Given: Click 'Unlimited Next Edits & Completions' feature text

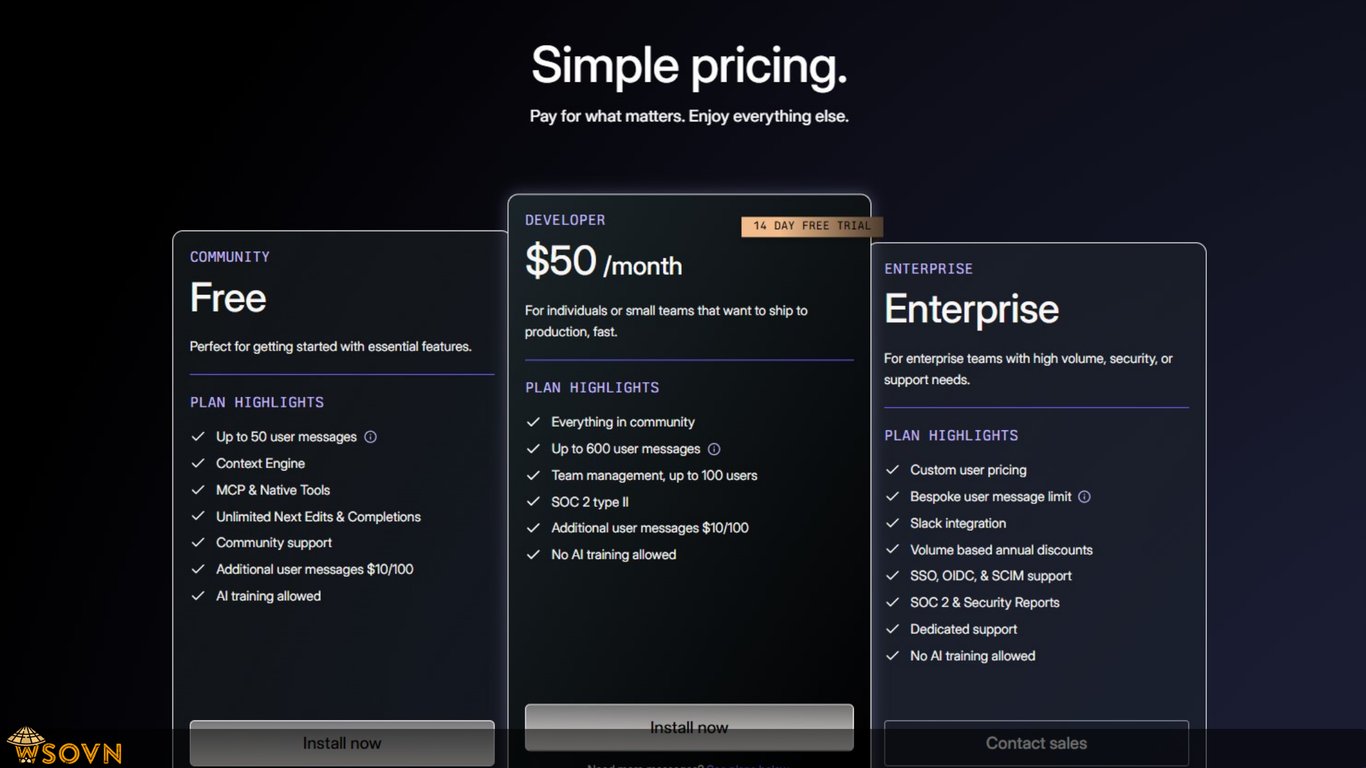Looking at the screenshot, I should point(318,517).
